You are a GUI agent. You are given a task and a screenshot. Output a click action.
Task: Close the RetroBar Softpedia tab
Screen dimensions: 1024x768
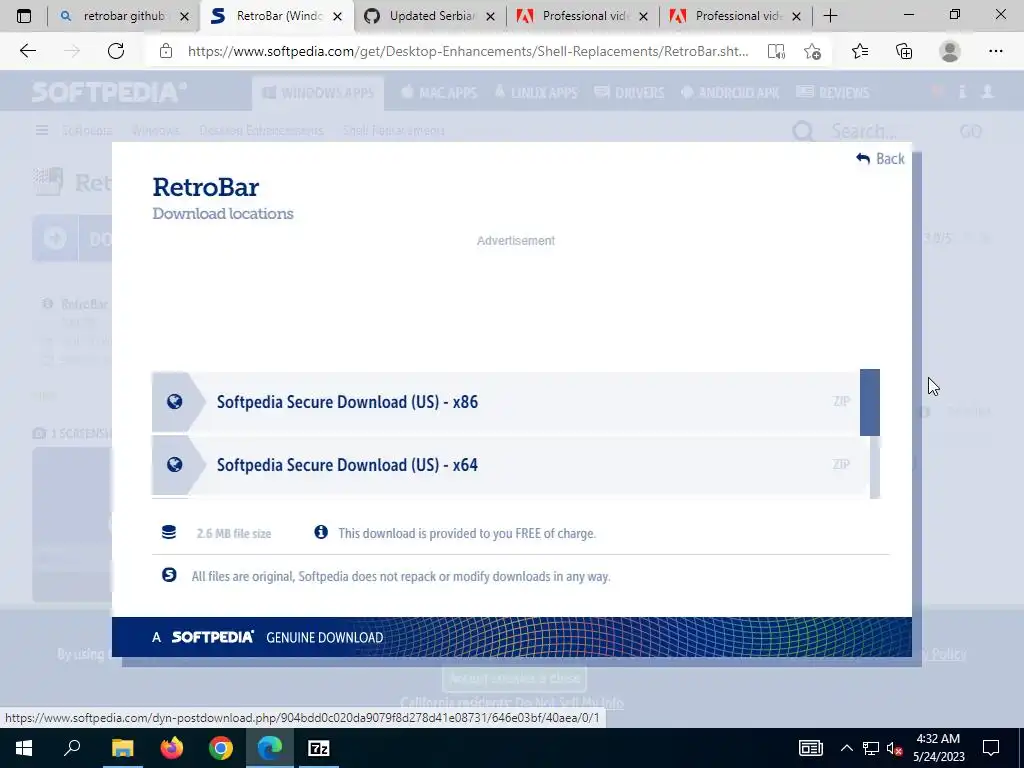pos(338,16)
